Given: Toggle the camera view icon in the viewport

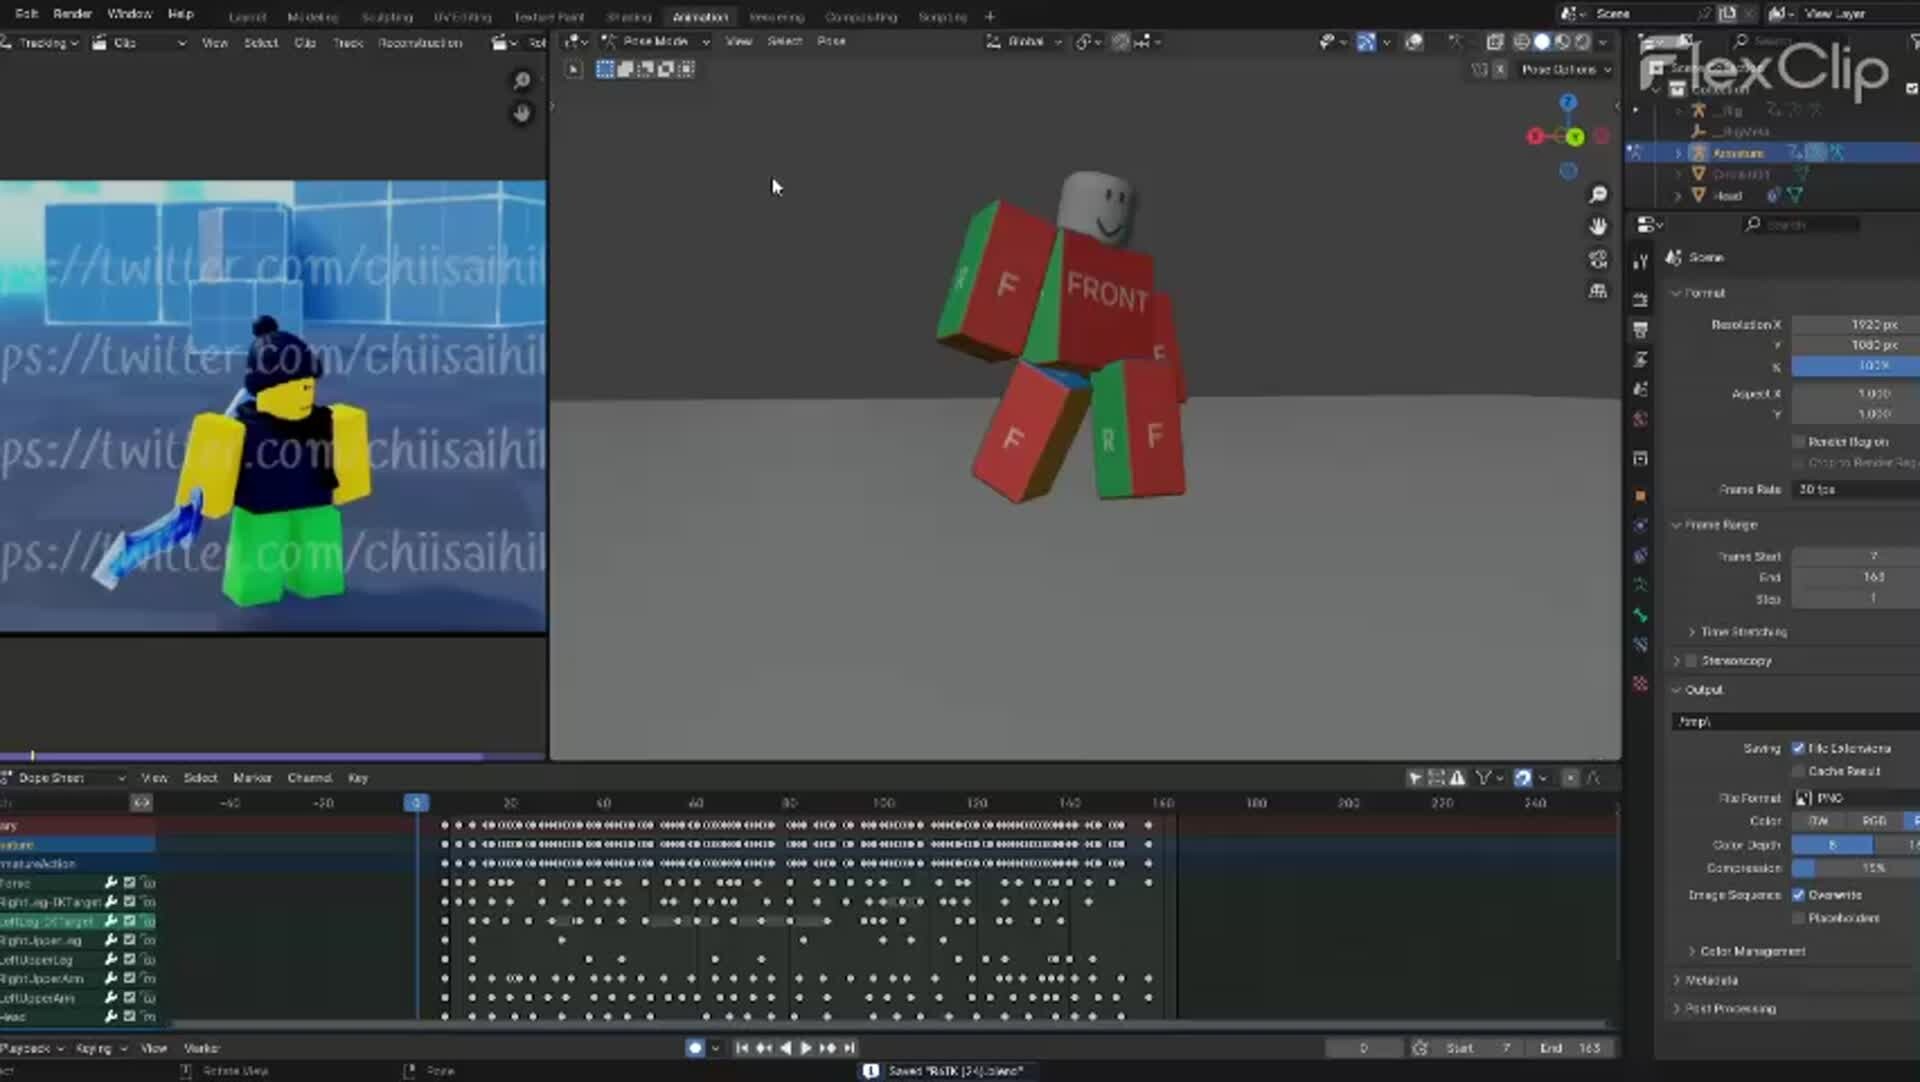Looking at the screenshot, I should [x=1598, y=260].
